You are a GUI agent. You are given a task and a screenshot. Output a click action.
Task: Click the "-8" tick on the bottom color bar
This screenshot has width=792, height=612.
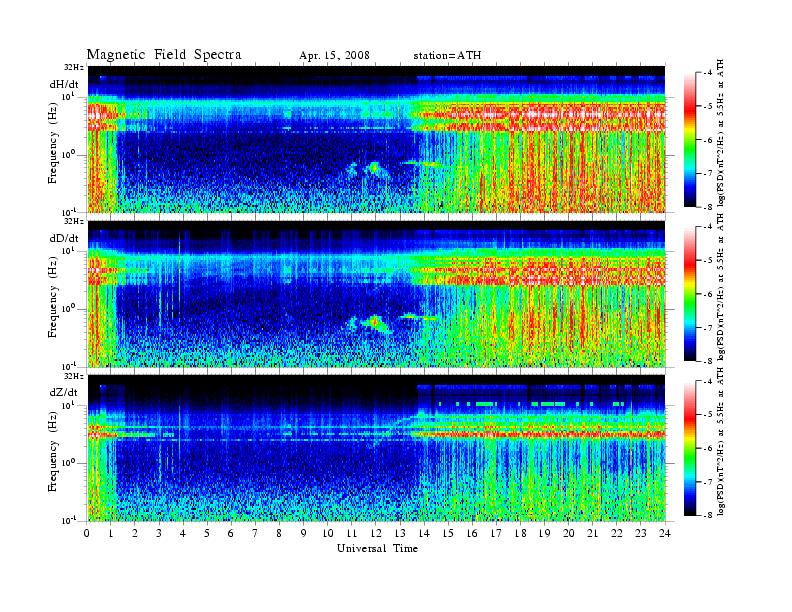(x=708, y=515)
